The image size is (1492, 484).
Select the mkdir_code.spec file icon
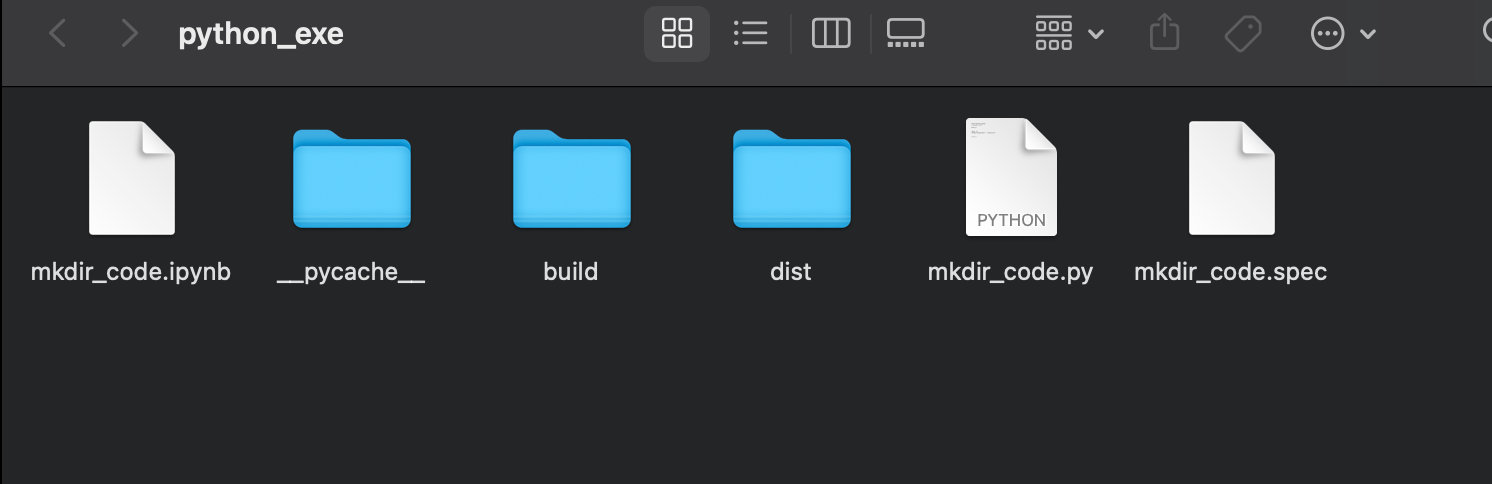pos(1232,178)
